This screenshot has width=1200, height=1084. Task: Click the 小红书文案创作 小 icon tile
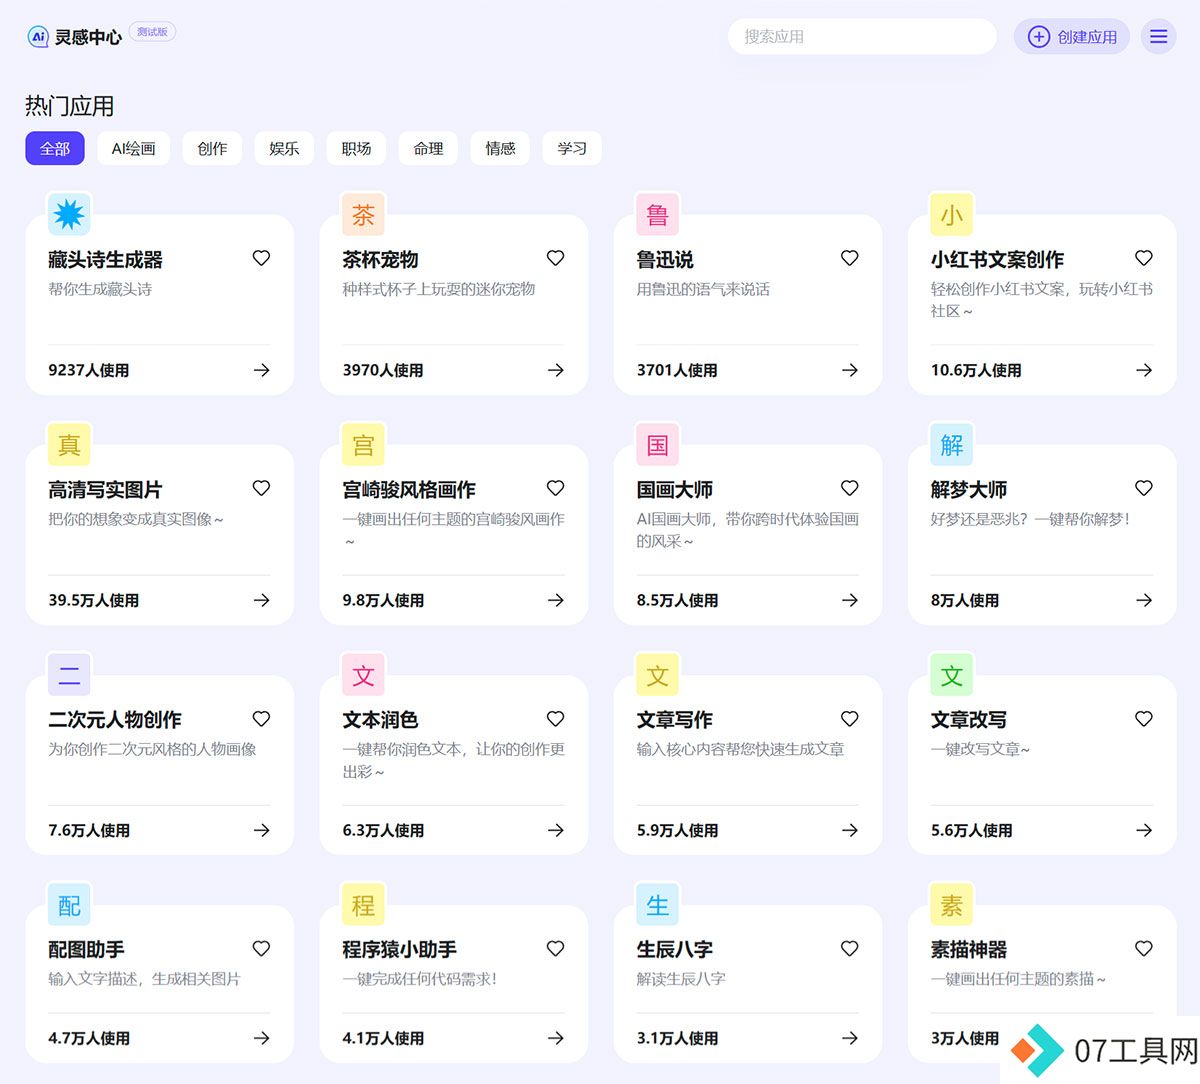click(951, 214)
